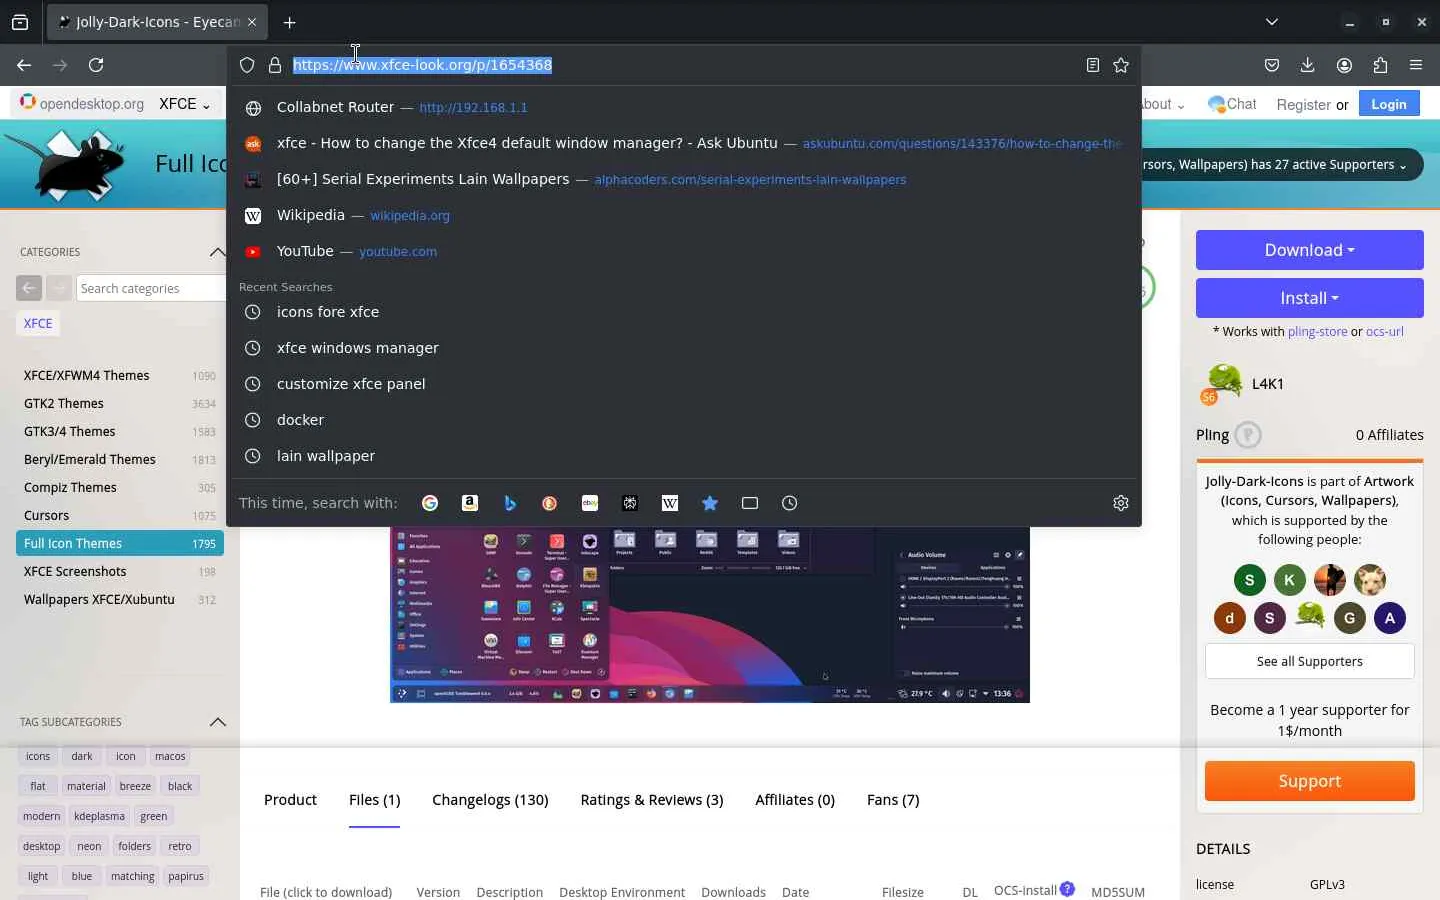Open a new browser tab
Viewport: 1440px width, 900px height.
click(x=290, y=22)
